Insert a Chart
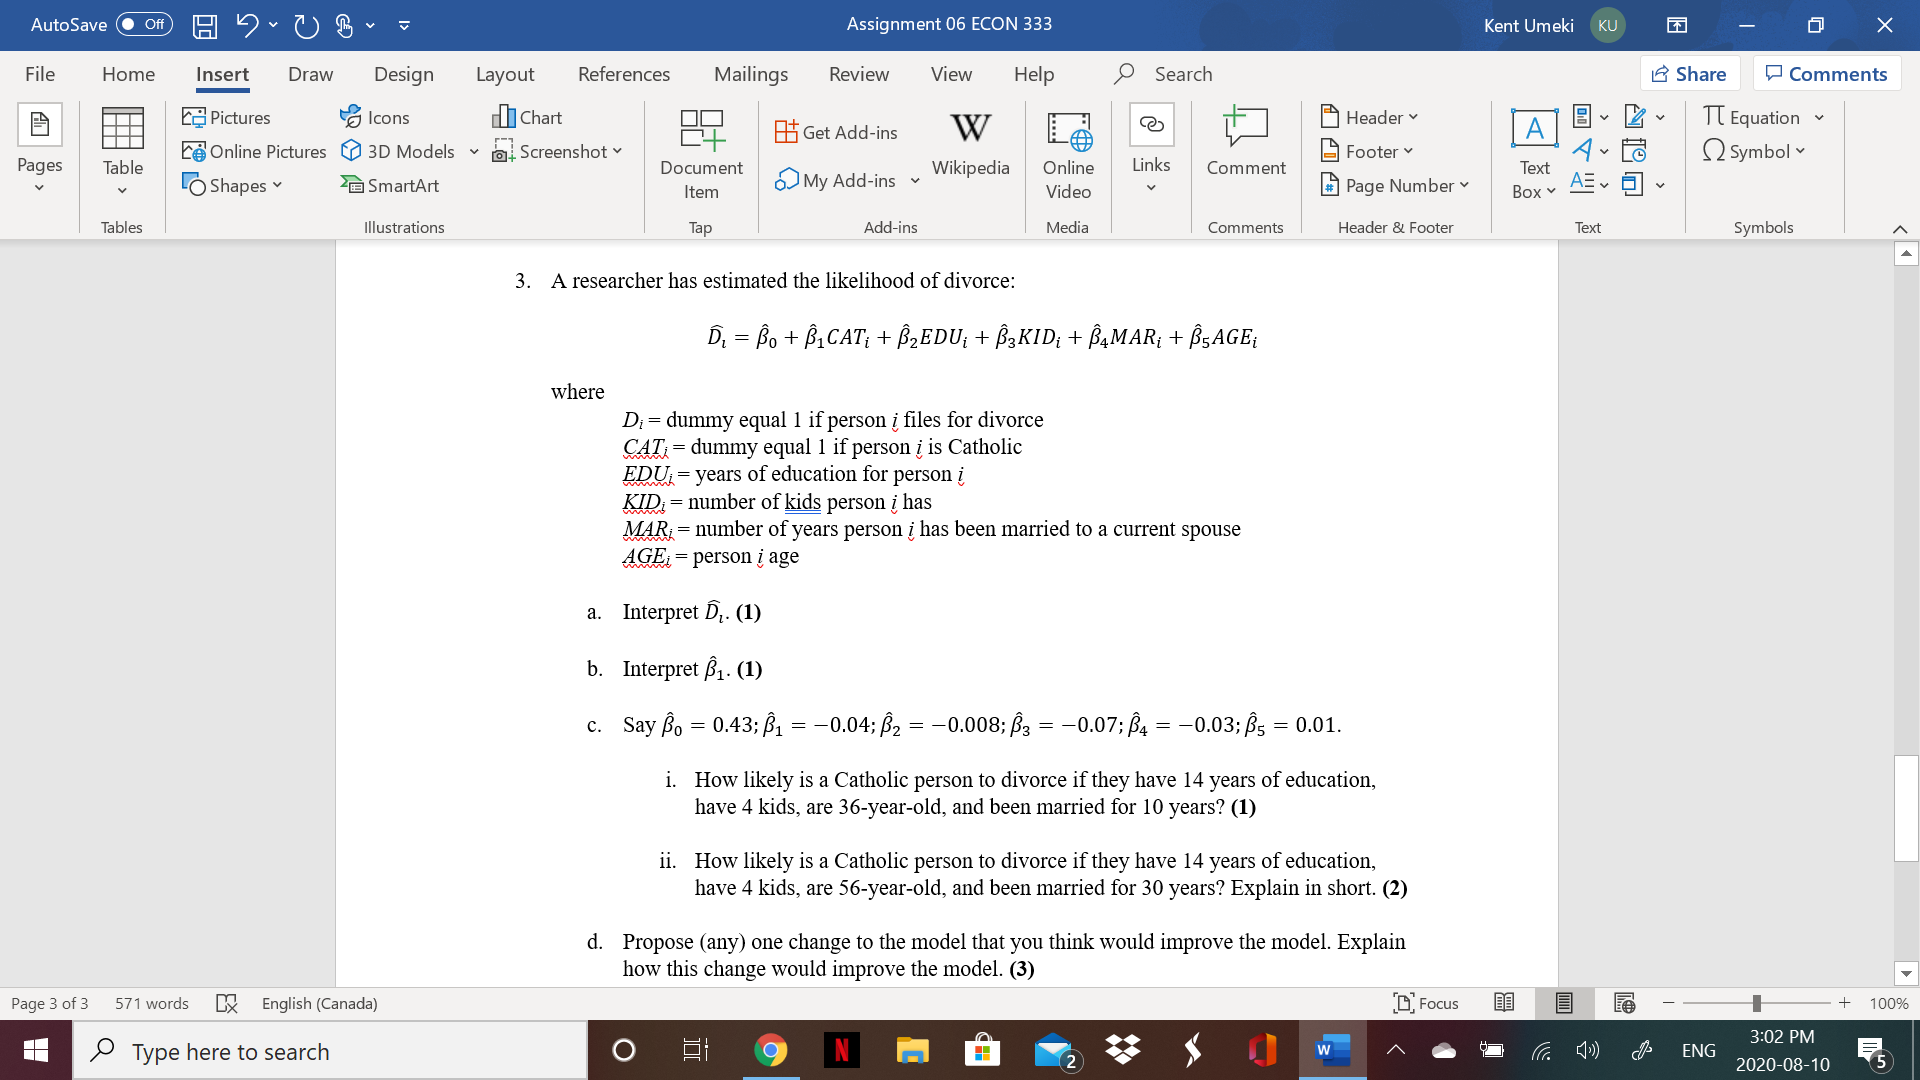1920x1080 pixels. coord(528,117)
